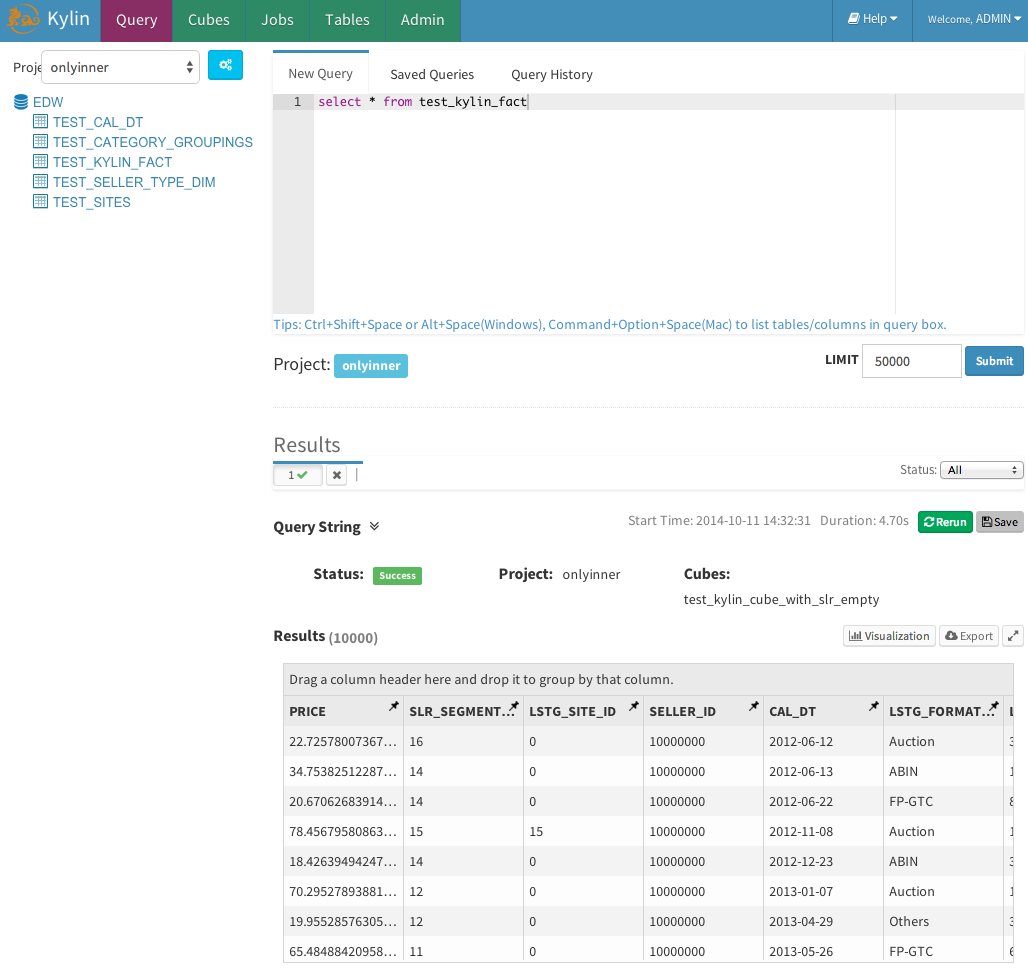Go to the Jobs section
Image resolution: width=1028 pixels, height=971 pixels.
click(x=277, y=20)
